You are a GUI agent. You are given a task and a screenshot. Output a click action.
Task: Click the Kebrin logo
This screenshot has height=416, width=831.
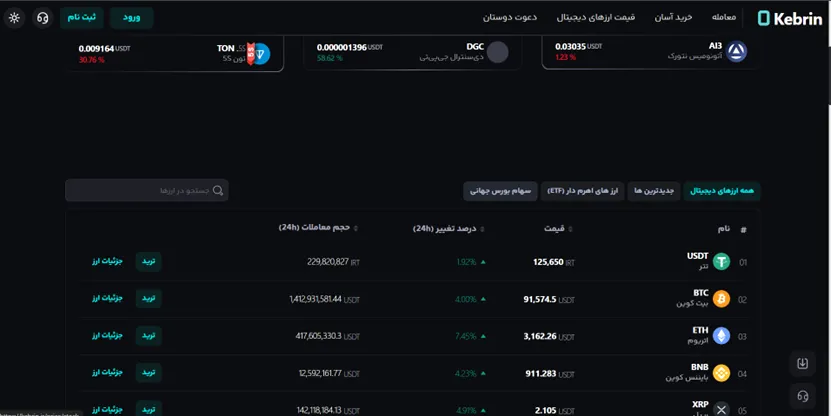point(790,19)
